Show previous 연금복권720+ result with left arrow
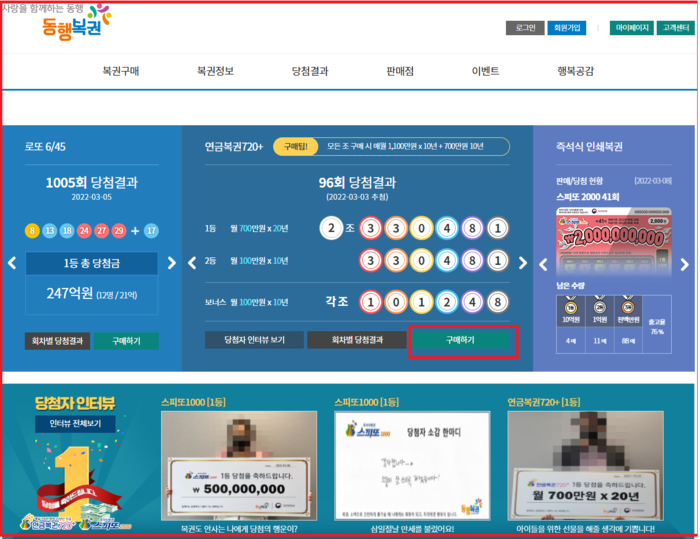This screenshot has height=539, width=700. tap(192, 263)
